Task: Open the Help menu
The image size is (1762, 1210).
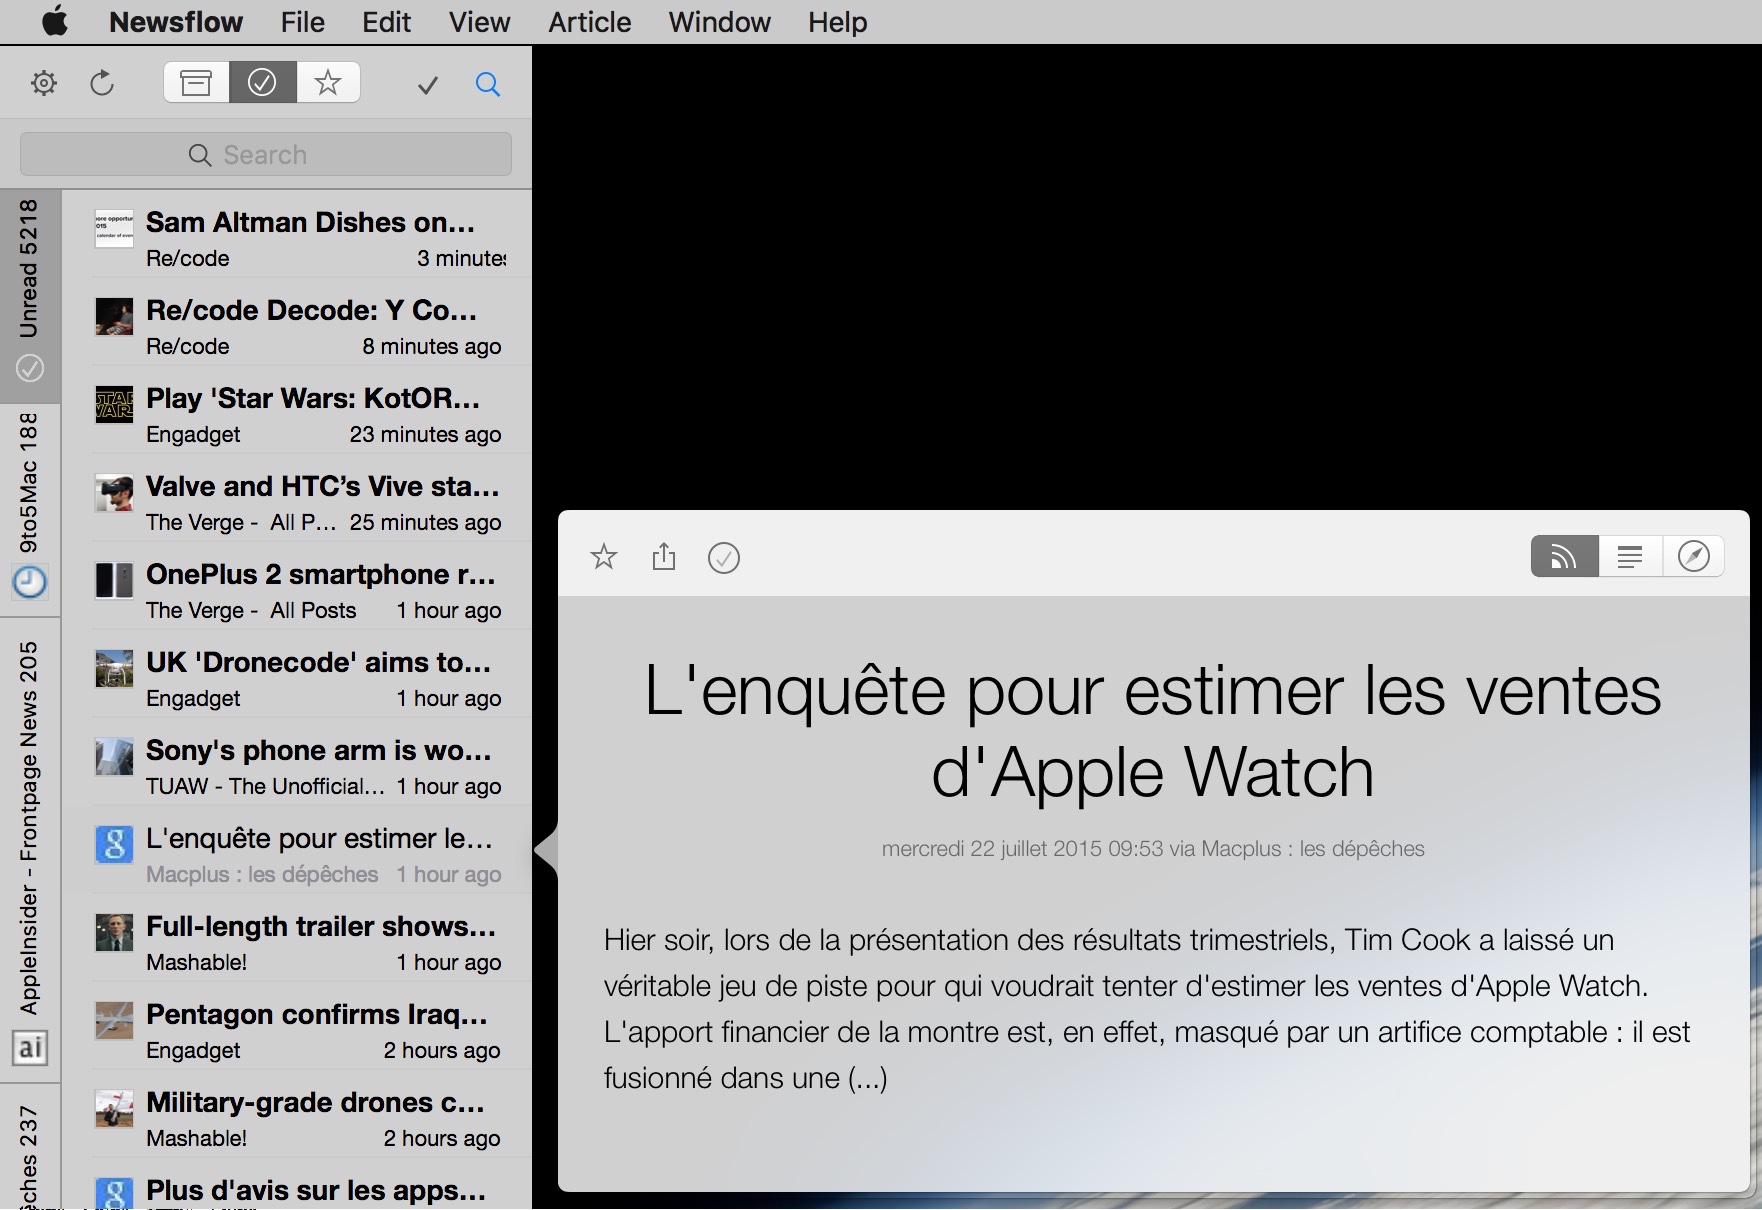Action: pos(838,22)
